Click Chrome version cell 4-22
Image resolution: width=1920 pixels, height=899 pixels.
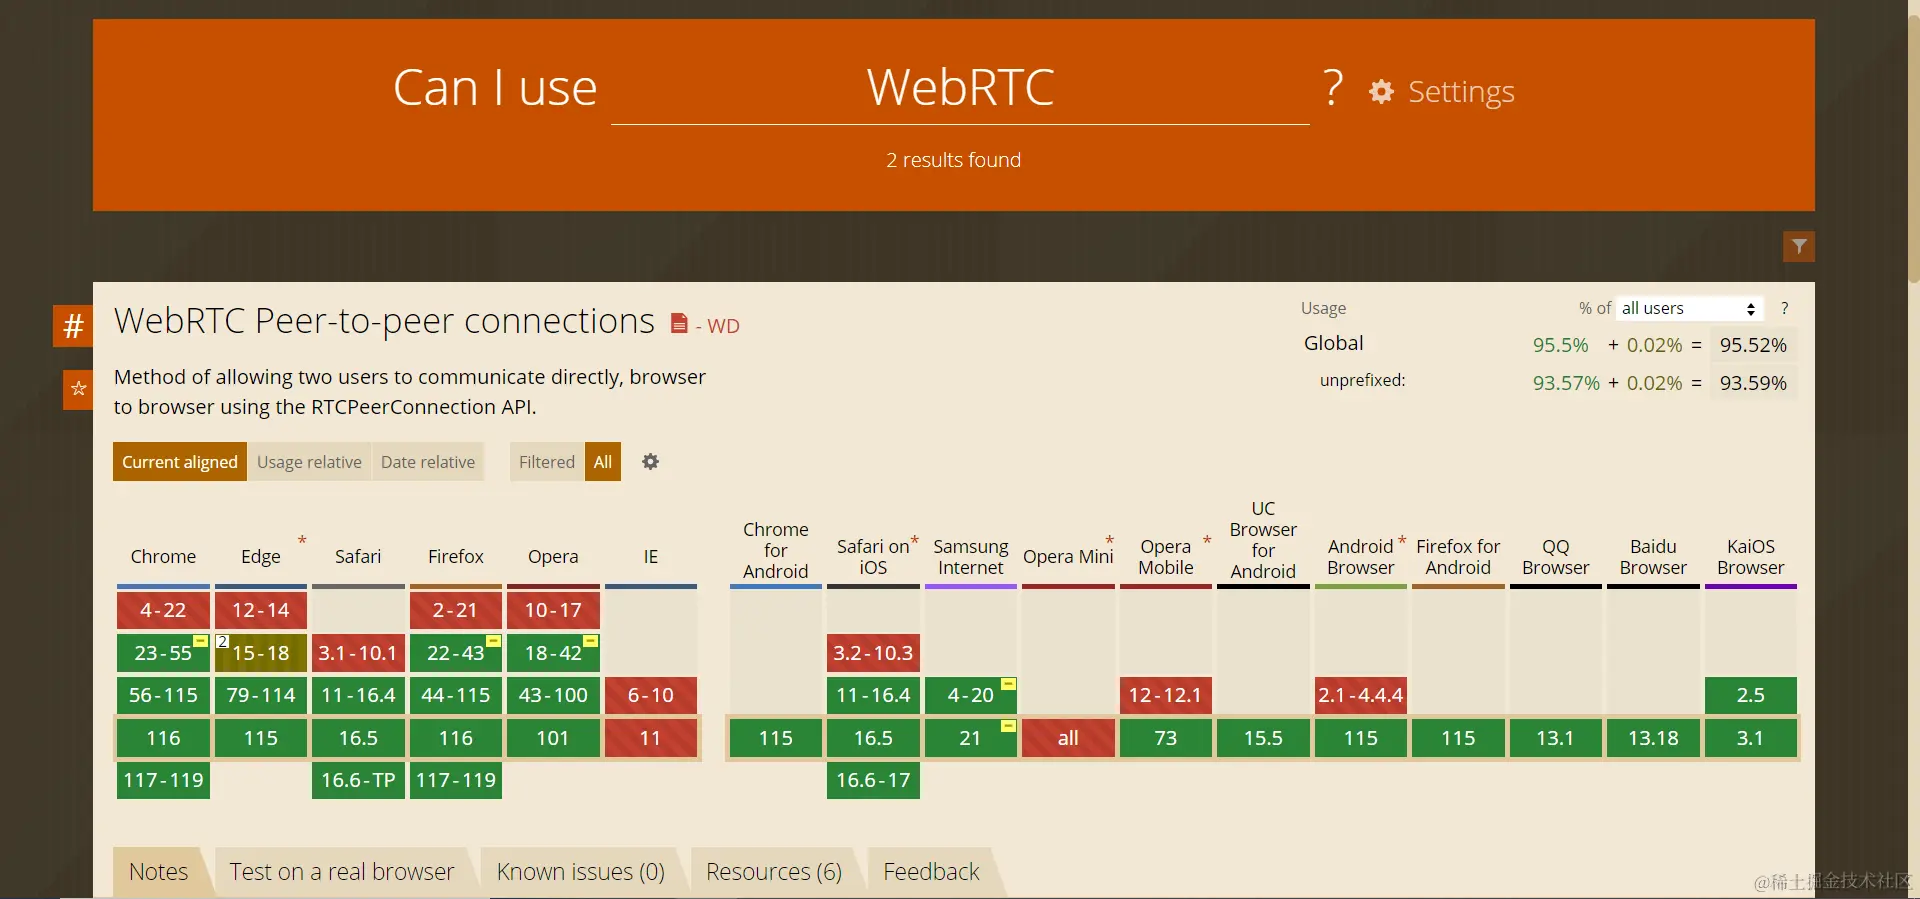tap(163, 610)
